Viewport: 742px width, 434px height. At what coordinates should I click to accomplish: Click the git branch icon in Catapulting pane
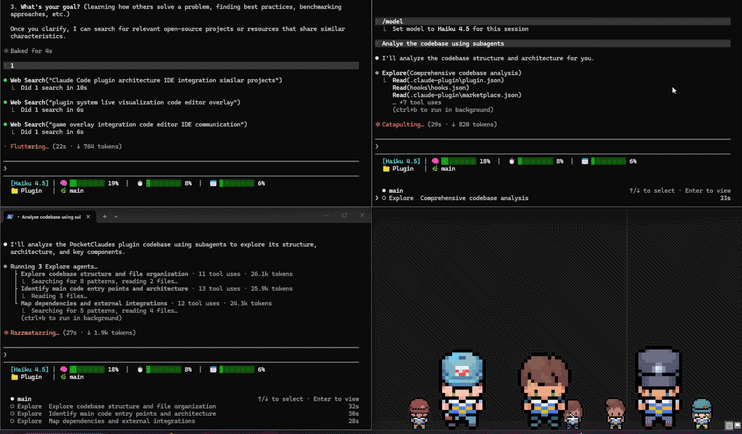point(435,169)
